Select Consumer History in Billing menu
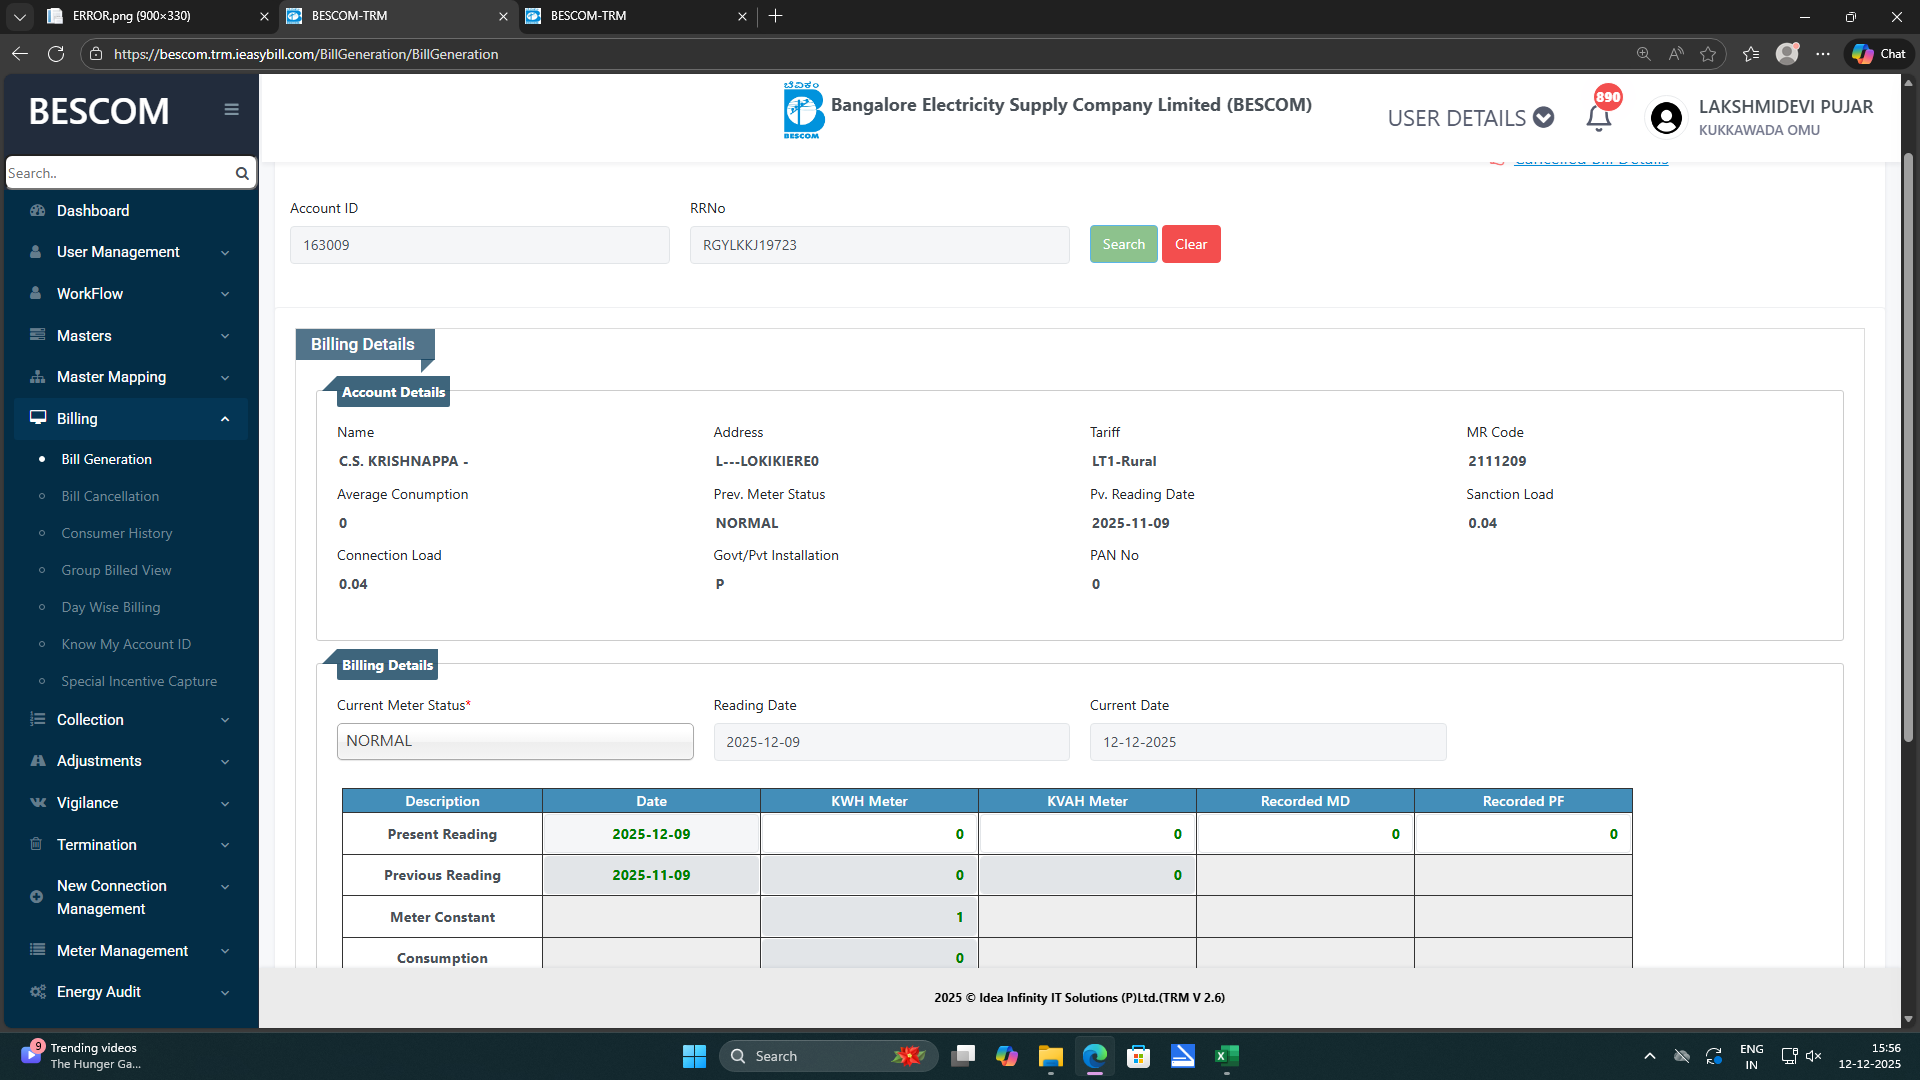This screenshot has height=1080, width=1920. (x=116, y=533)
